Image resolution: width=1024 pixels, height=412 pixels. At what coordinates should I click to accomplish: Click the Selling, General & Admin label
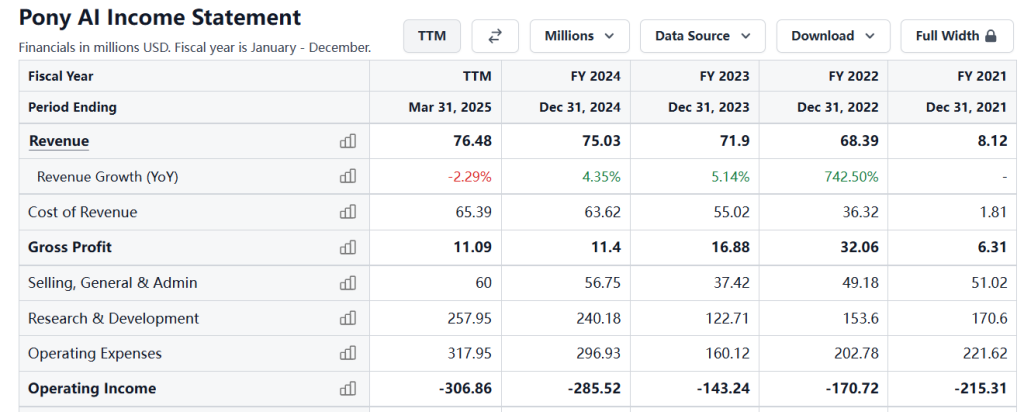click(112, 283)
